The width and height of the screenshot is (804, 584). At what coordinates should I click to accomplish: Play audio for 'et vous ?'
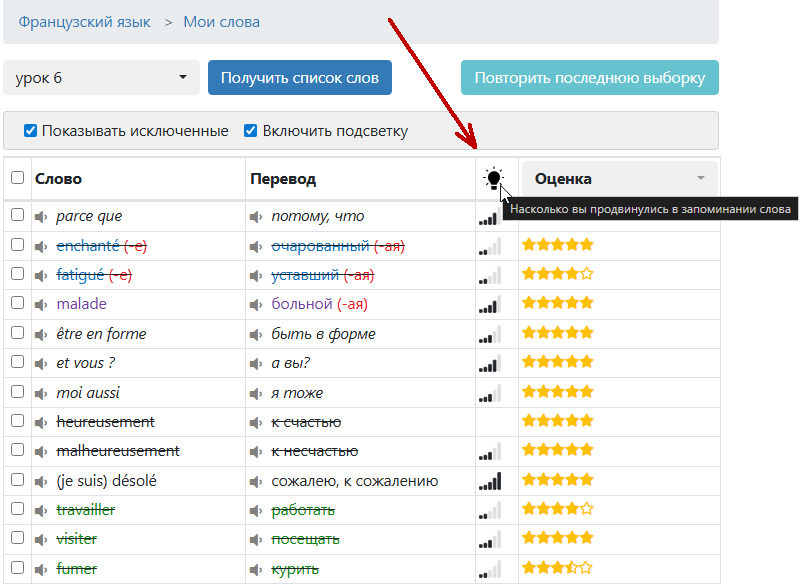41,364
